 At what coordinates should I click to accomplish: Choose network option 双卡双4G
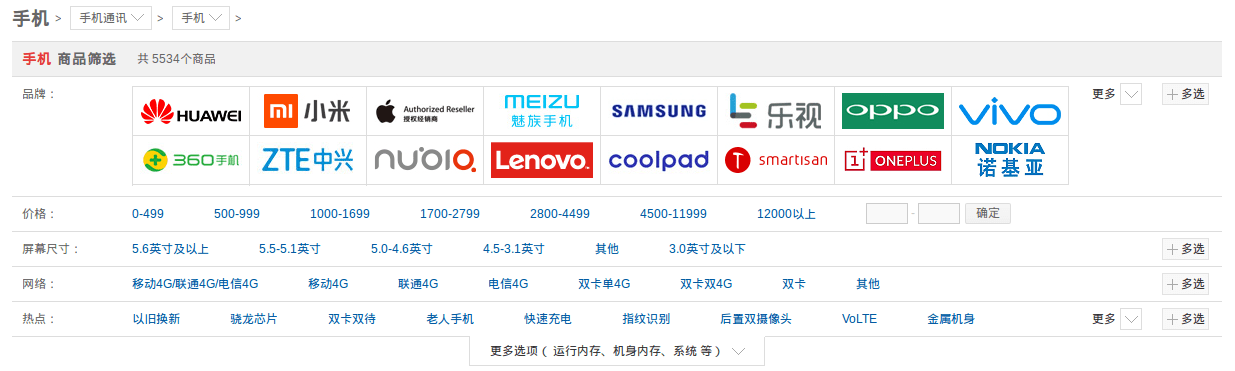click(x=706, y=284)
